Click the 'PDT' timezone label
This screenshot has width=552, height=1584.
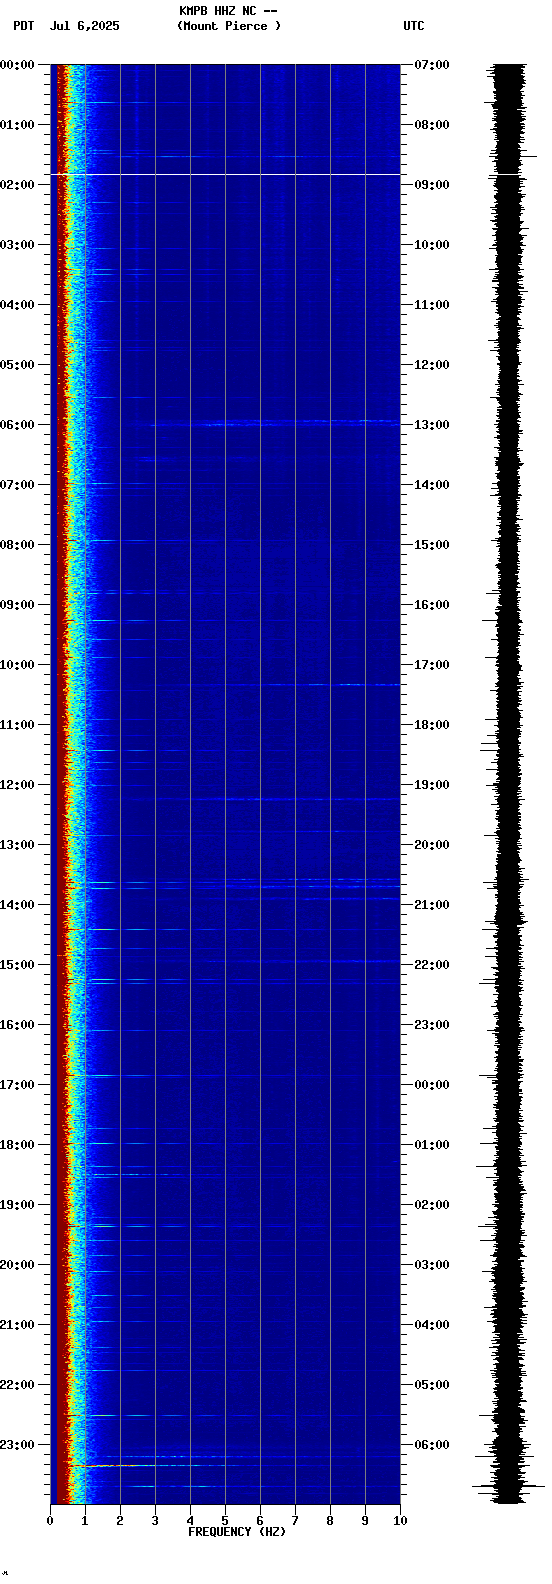pyautogui.click(x=23, y=26)
